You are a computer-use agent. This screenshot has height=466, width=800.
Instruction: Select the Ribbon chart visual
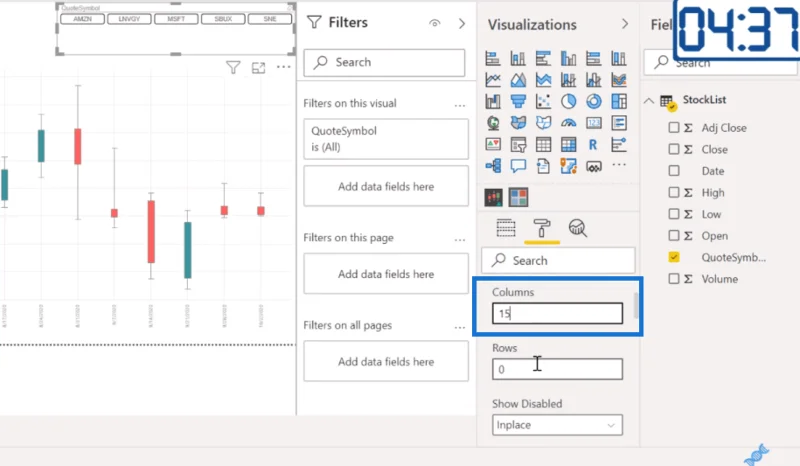point(619,80)
